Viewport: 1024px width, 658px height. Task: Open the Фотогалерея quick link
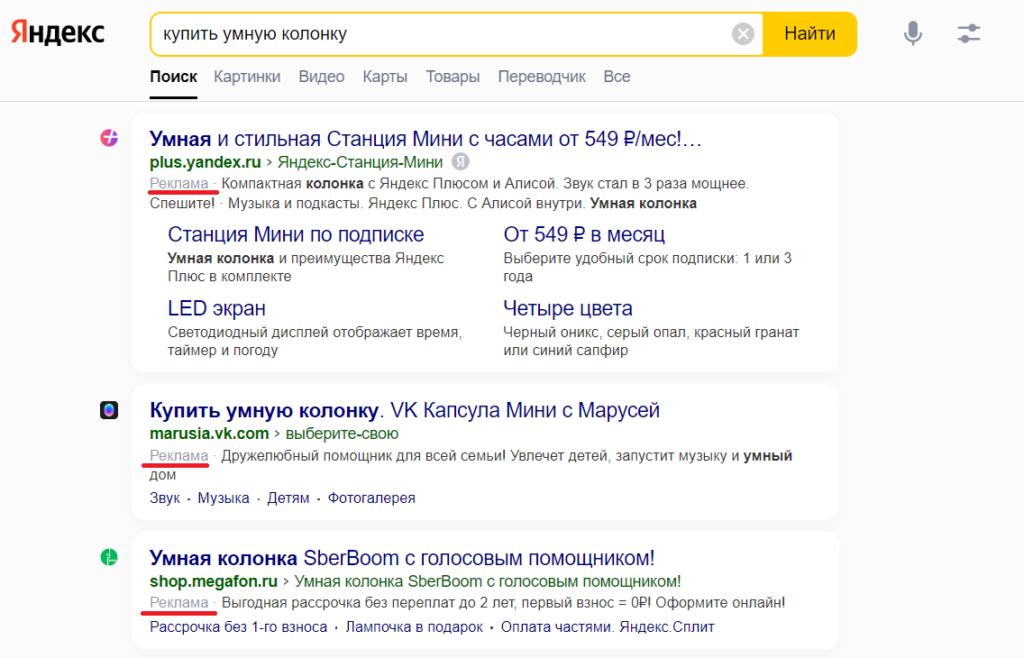371,498
